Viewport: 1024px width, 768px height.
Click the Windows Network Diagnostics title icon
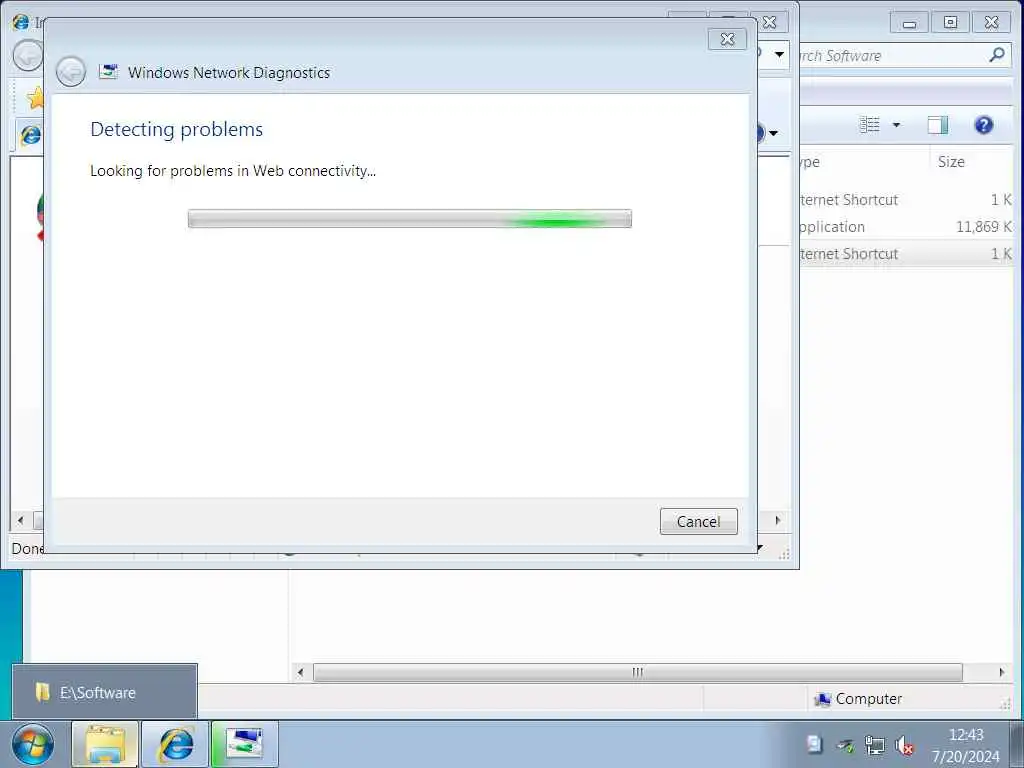pyautogui.click(x=108, y=71)
